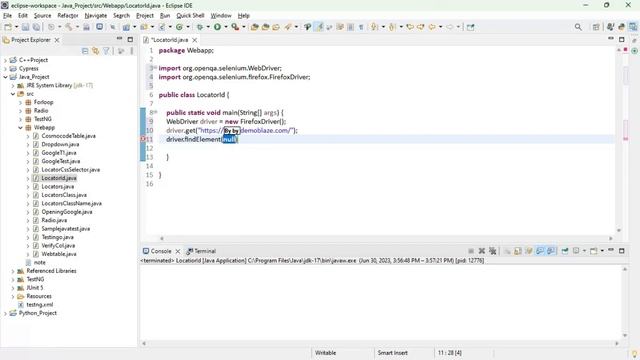Select Dropdown.java in Project Explorer
Image resolution: width=640 pixels, height=360 pixels.
coord(60,144)
